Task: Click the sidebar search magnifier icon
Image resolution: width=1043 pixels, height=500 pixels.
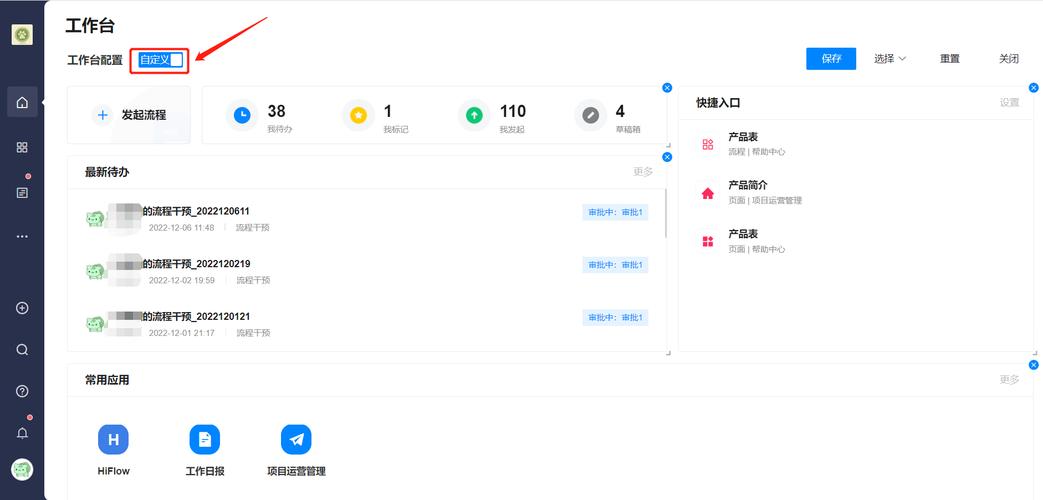Action: tap(22, 350)
